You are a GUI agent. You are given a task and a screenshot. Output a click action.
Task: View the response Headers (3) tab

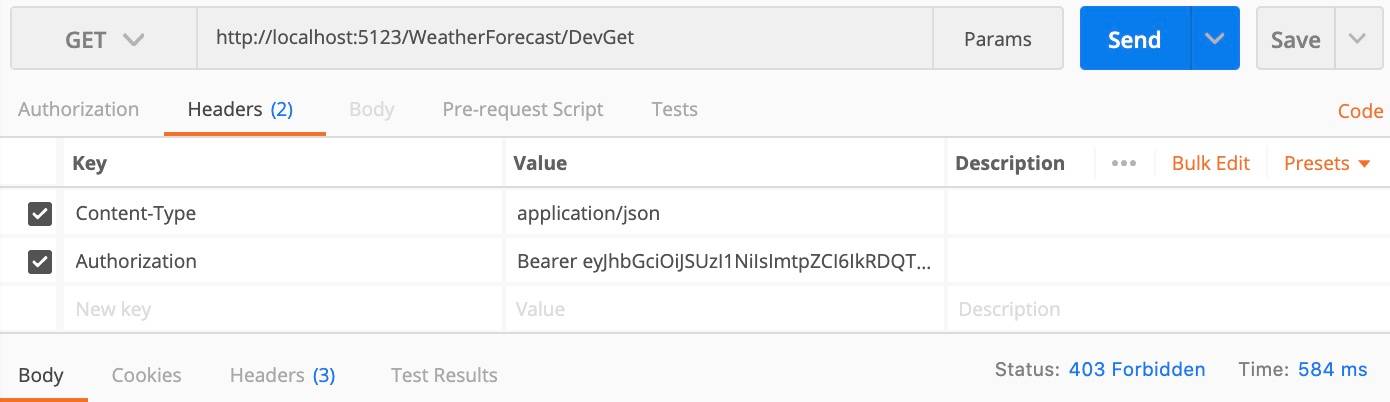pos(282,375)
